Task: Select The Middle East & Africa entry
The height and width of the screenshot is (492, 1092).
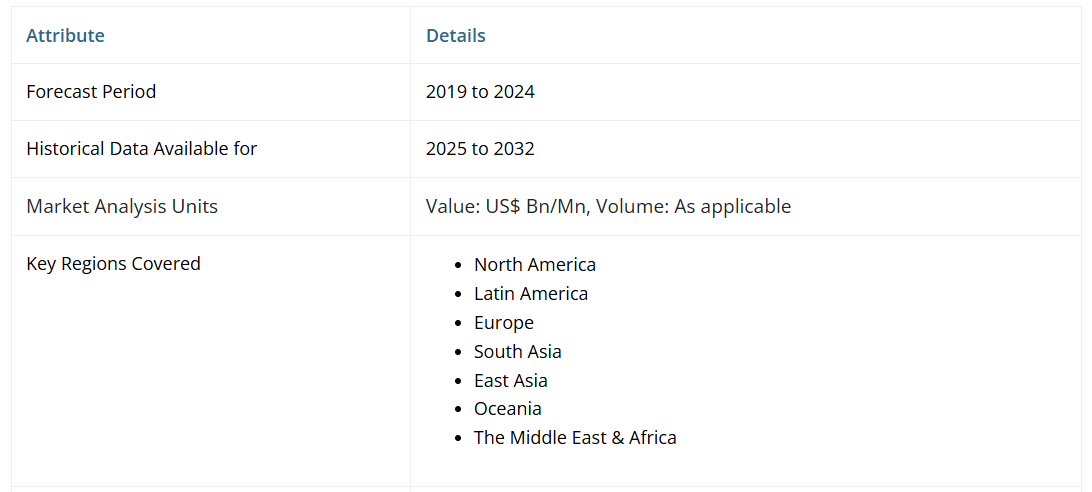Action: tap(575, 437)
